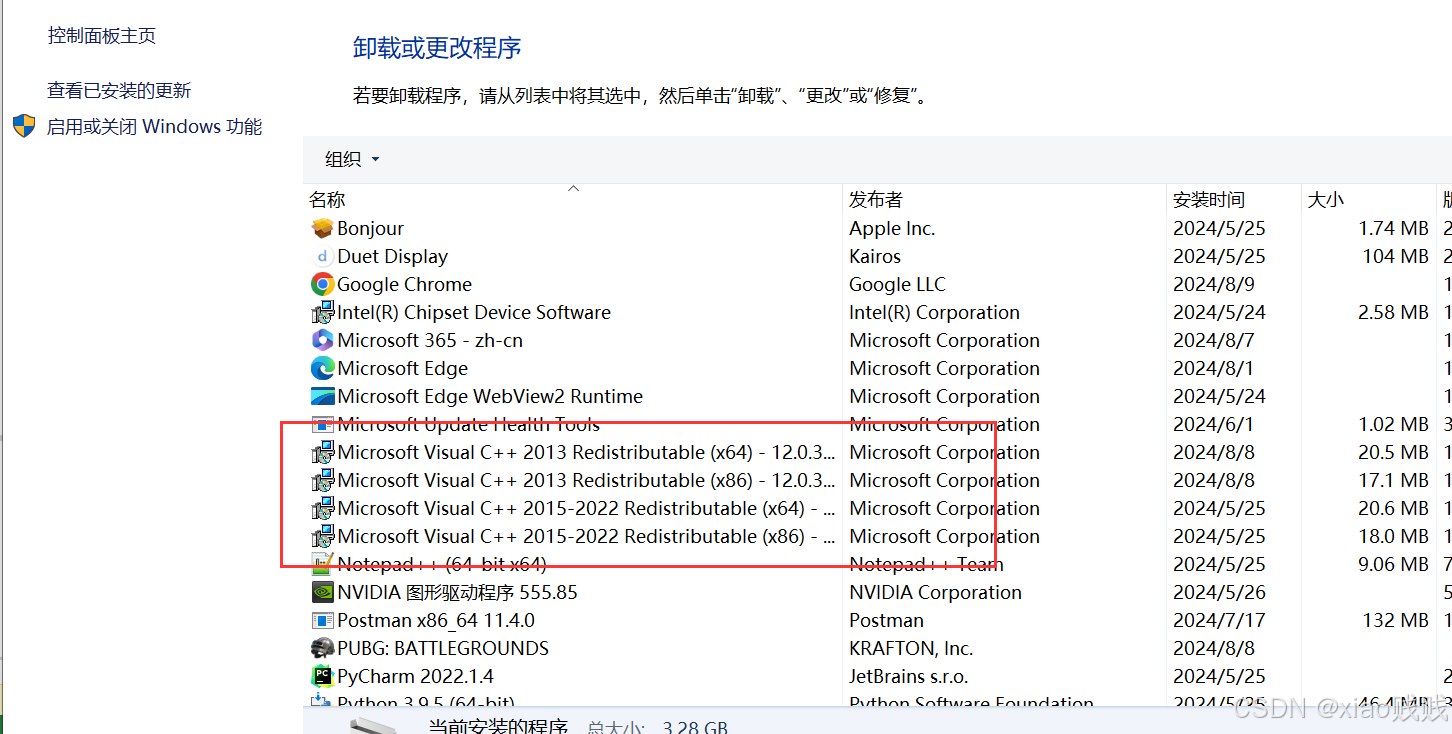Image resolution: width=1452 pixels, height=734 pixels.
Task: Select the Bonjour row name
Action: point(371,229)
